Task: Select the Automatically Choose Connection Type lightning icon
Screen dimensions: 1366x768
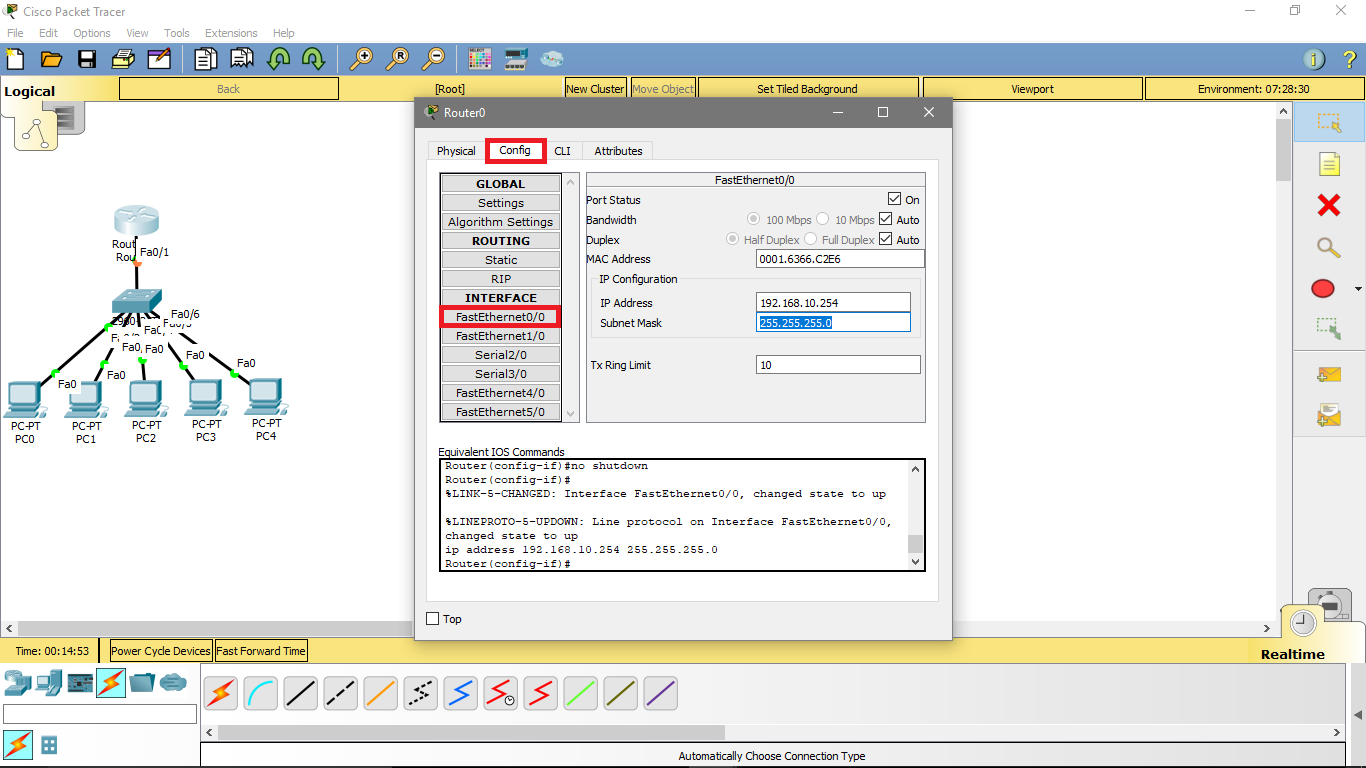Action: (x=220, y=693)
